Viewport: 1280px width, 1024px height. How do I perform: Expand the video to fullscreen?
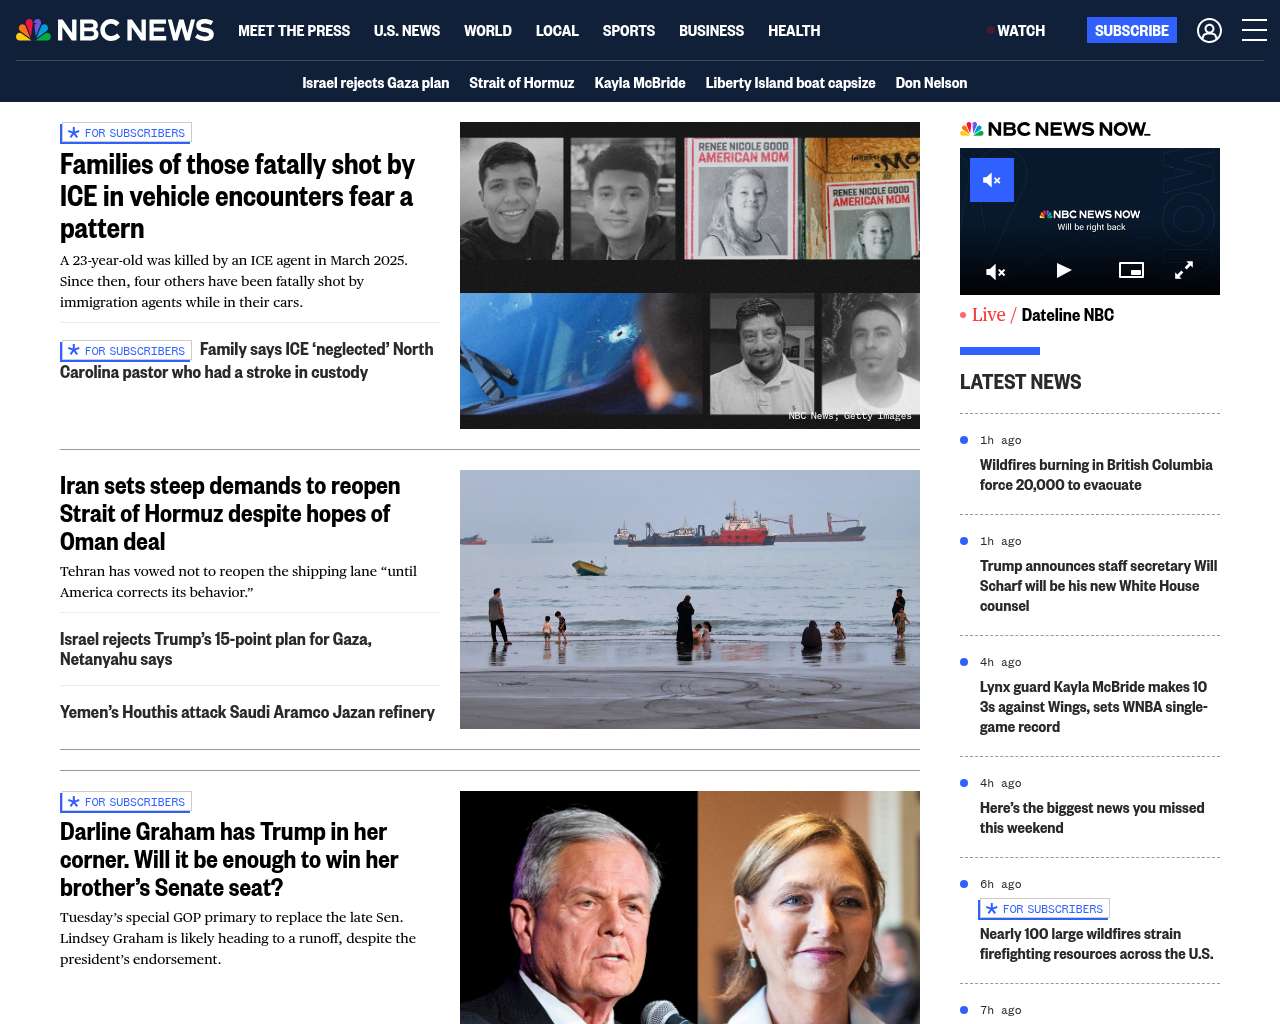point(1184,270)
